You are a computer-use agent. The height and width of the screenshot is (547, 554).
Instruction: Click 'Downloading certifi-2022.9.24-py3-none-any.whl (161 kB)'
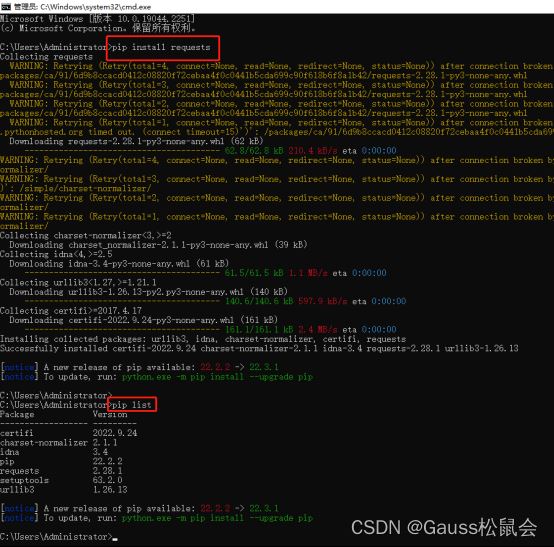tap(143, 320)
